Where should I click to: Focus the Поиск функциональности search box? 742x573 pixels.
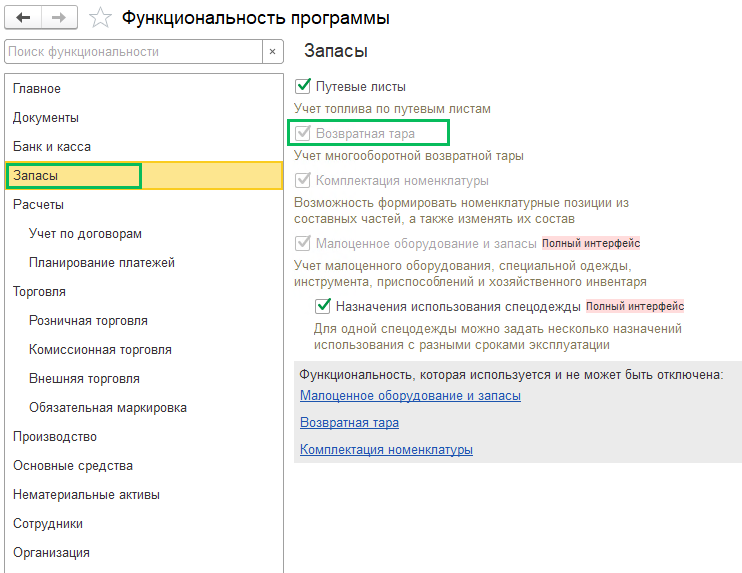coord(133,52)
